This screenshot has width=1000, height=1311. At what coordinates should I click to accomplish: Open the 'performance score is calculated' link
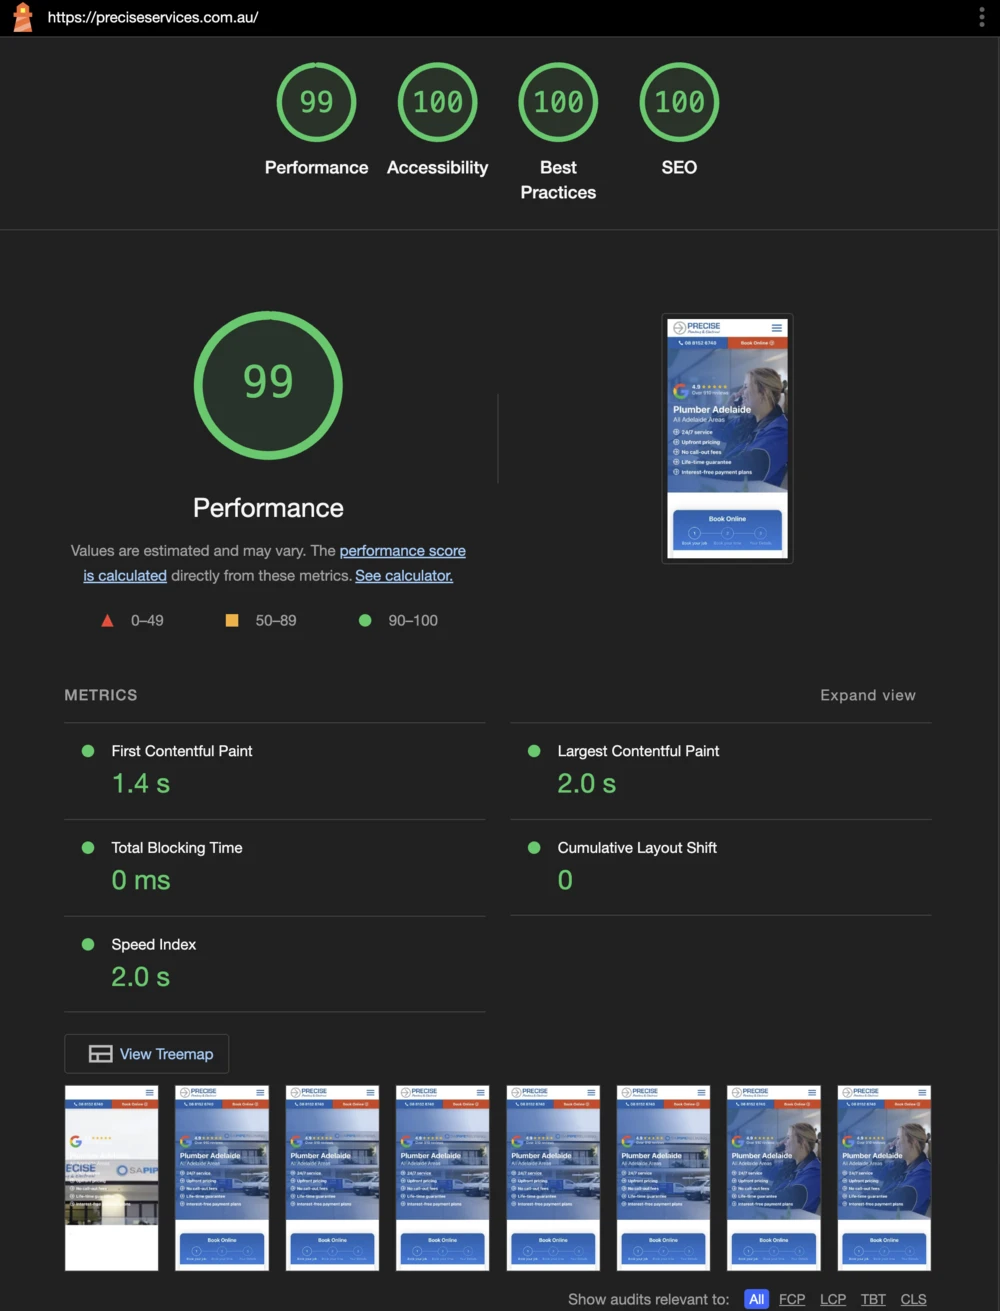tap(402, 551)
